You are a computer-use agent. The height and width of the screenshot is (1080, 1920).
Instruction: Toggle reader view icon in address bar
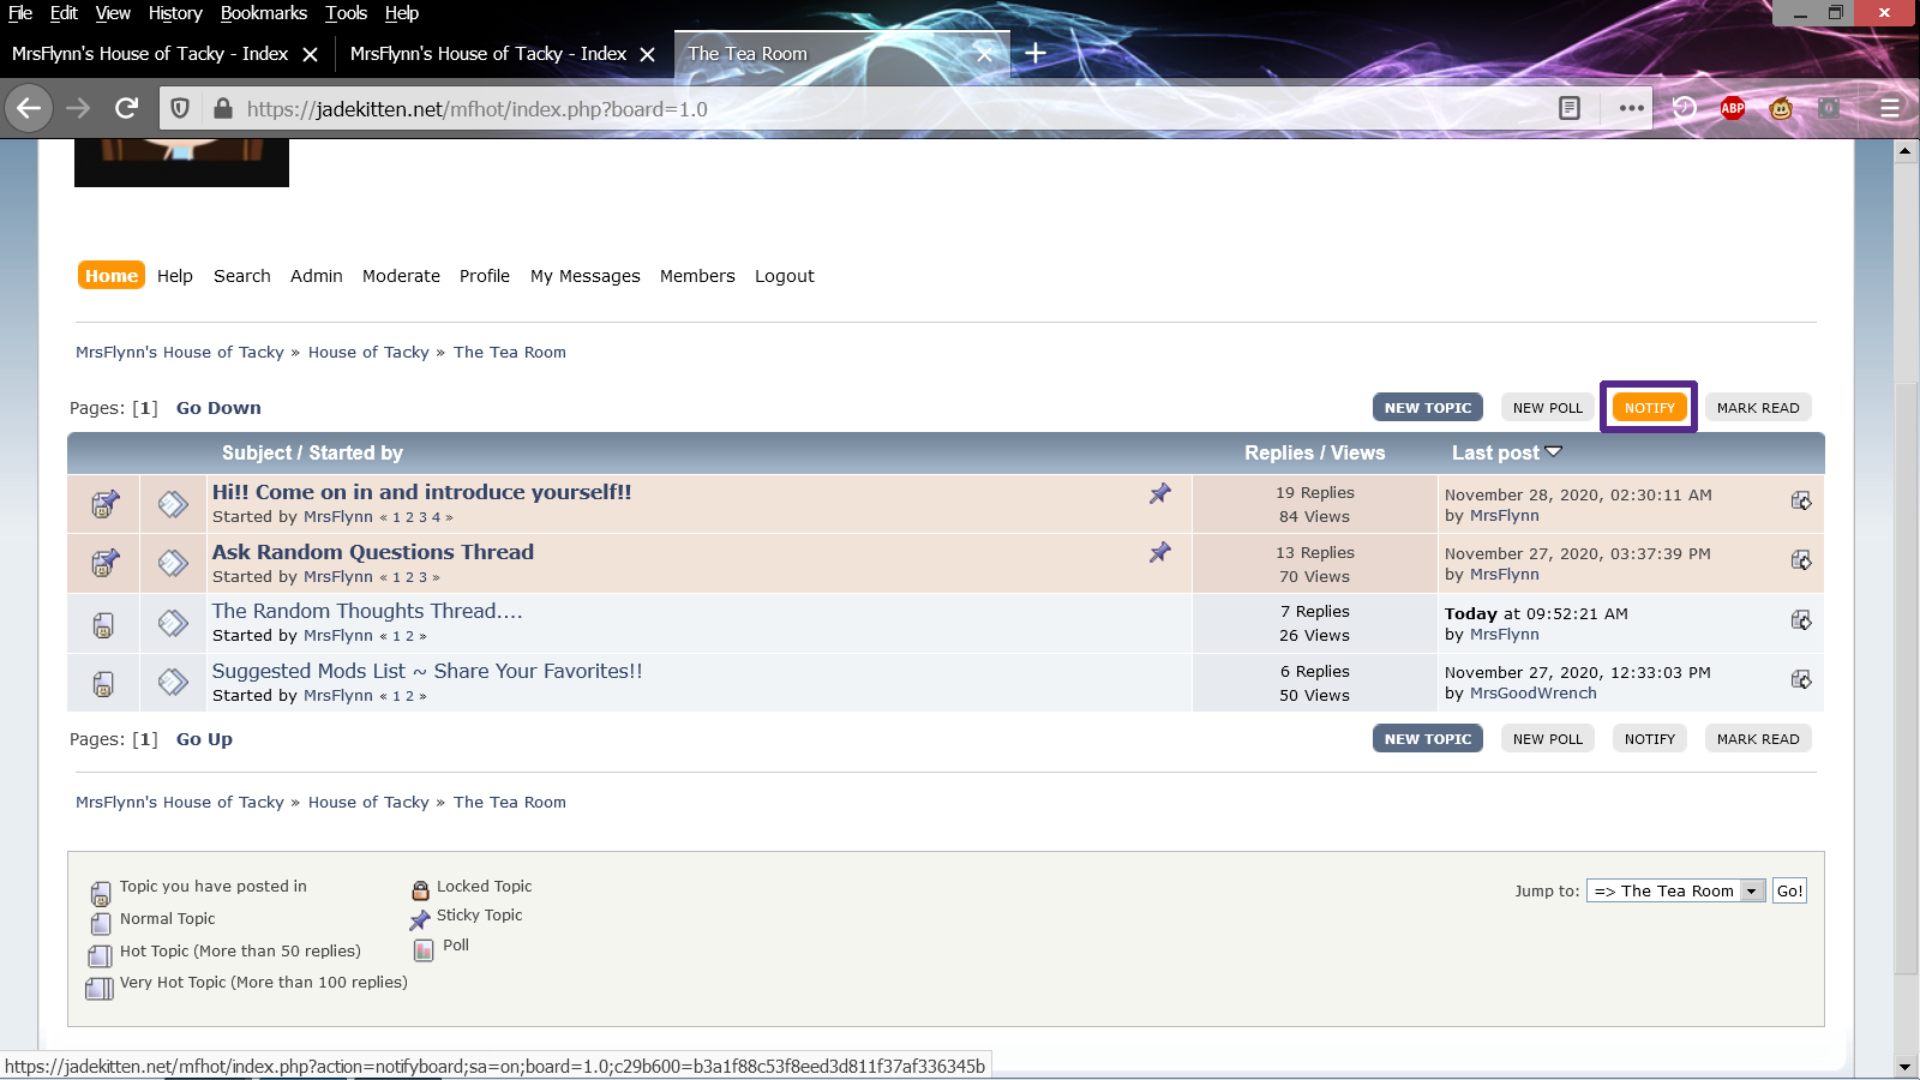click(1569, 109)
